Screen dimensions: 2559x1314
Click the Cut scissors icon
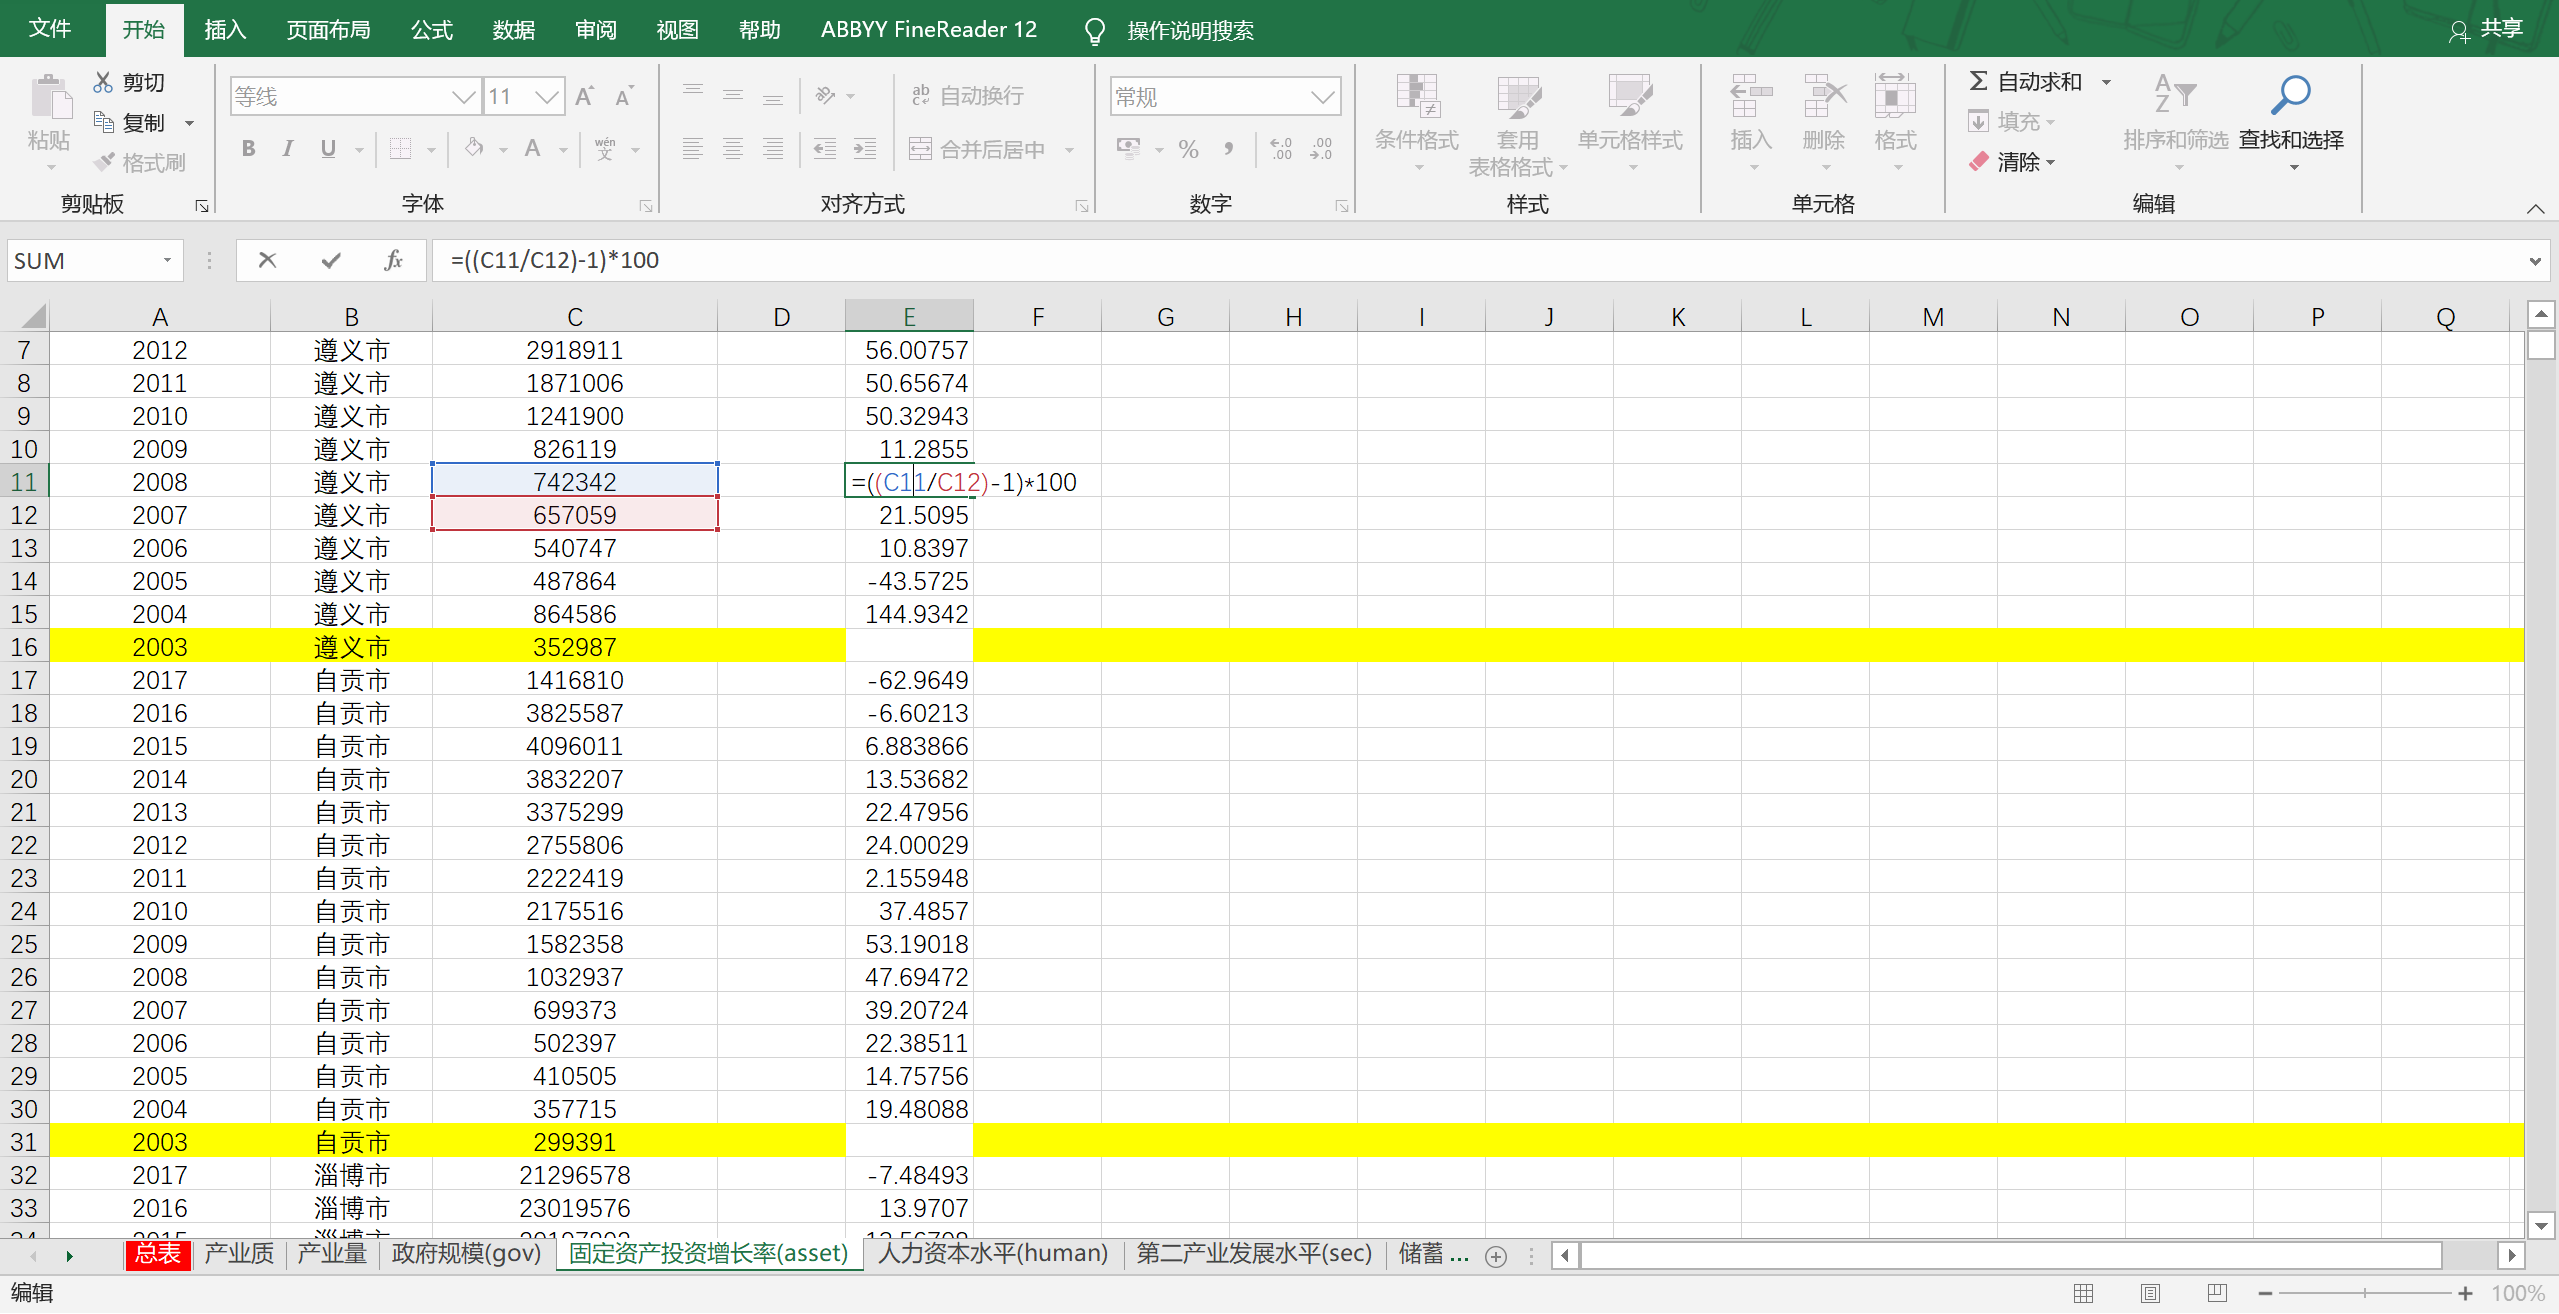coord(103,82)
